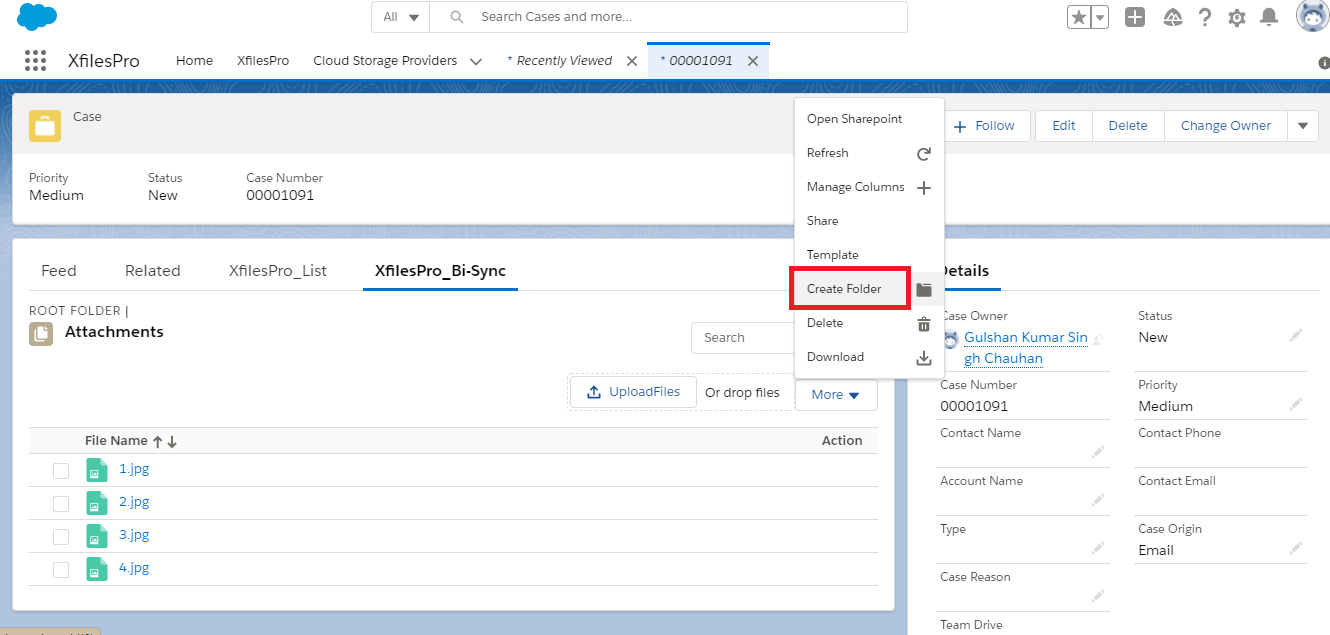This screenshot has width=1330, height=635.
Task: Open the All search scope dropdown
Action: pos(401,17)
